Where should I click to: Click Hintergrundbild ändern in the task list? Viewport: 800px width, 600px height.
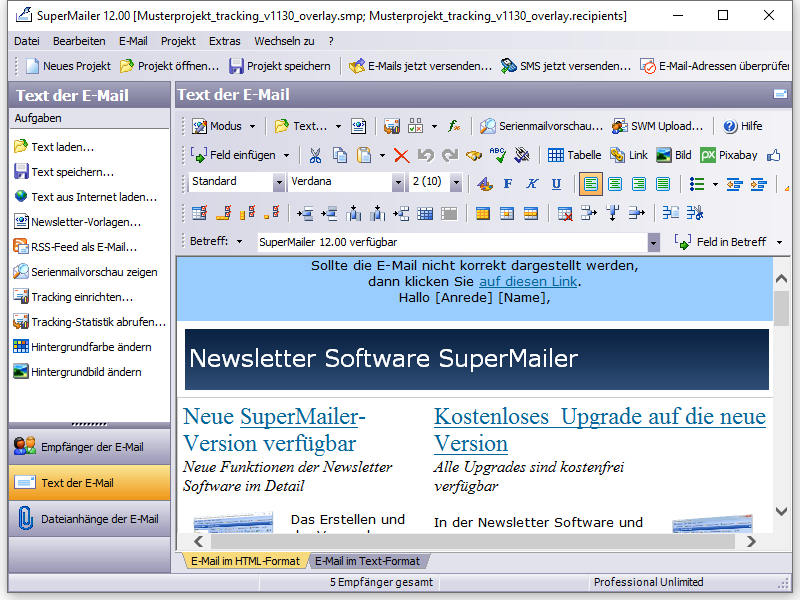click(x=77, y=372)
